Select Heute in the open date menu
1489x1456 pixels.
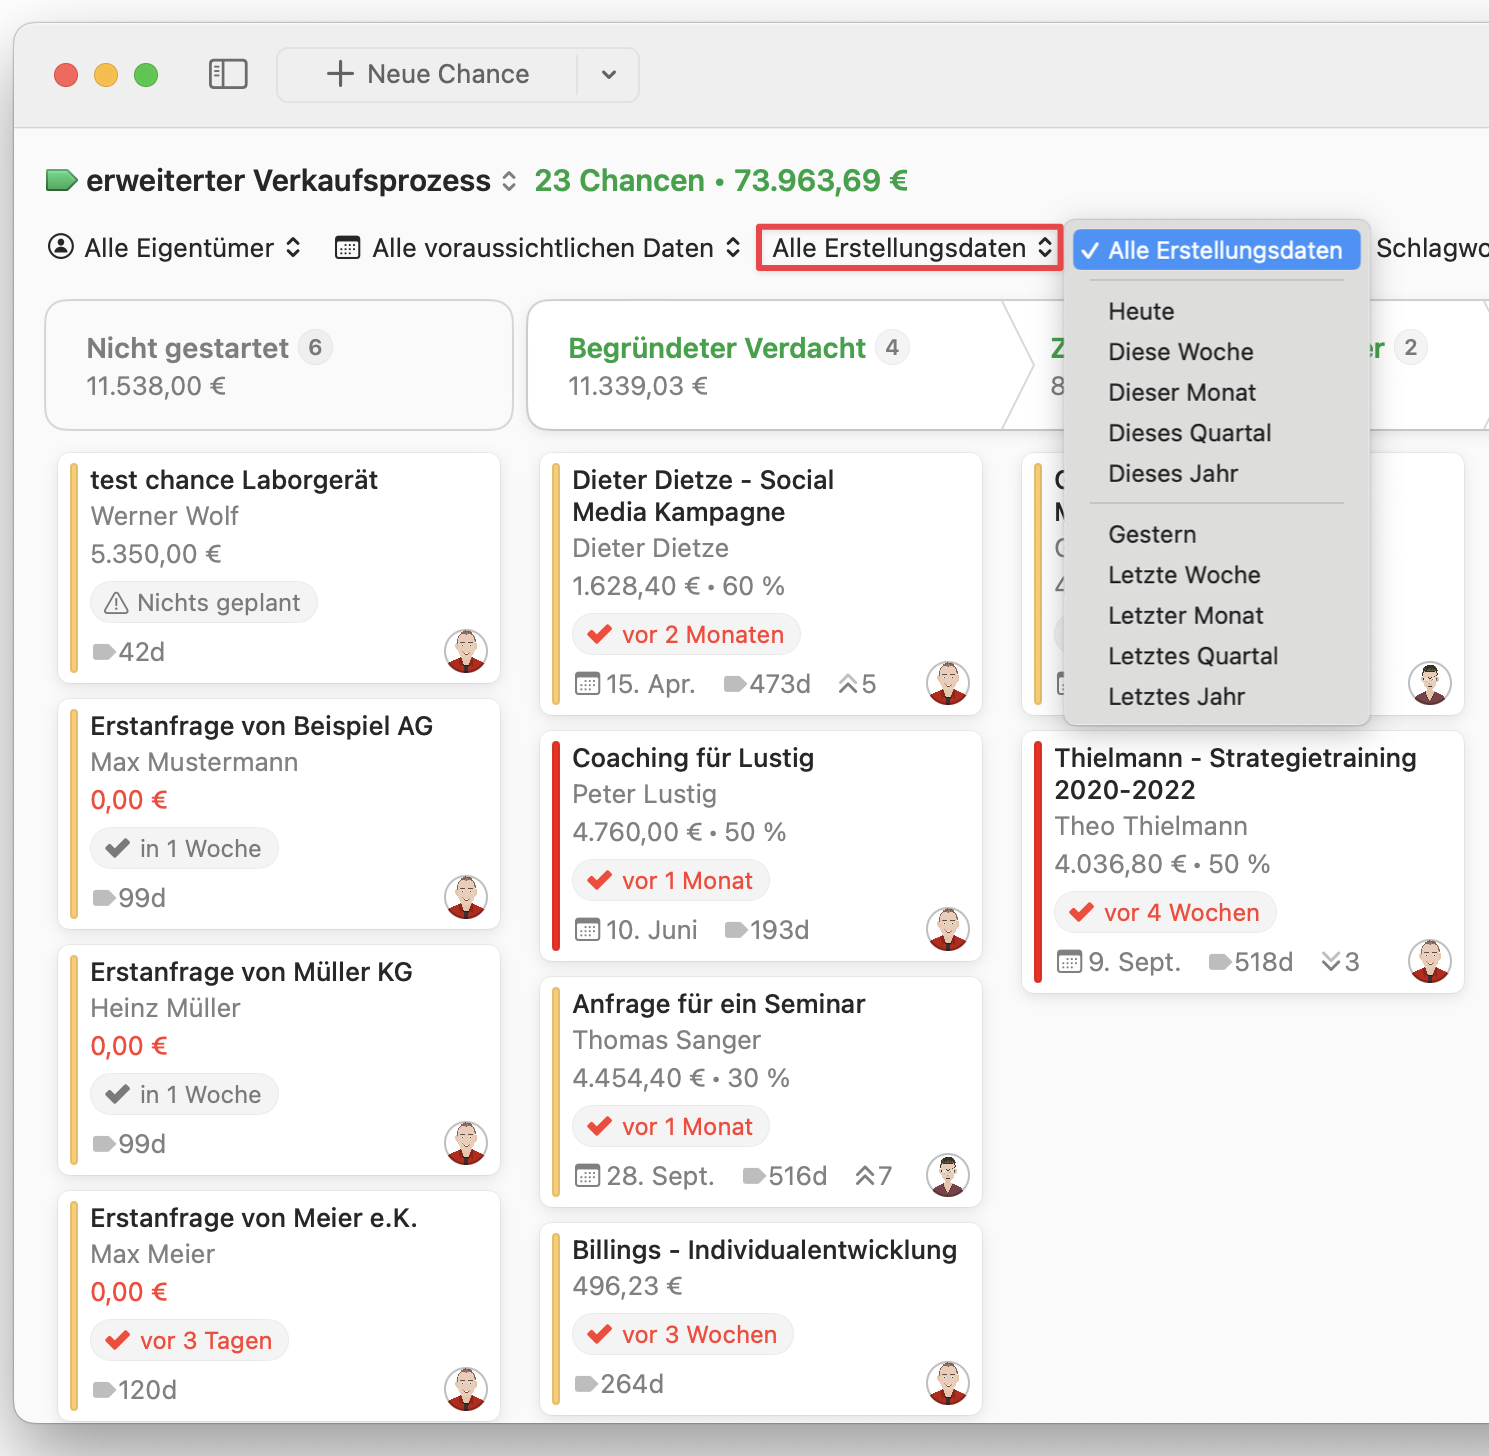click(1141, 311)
